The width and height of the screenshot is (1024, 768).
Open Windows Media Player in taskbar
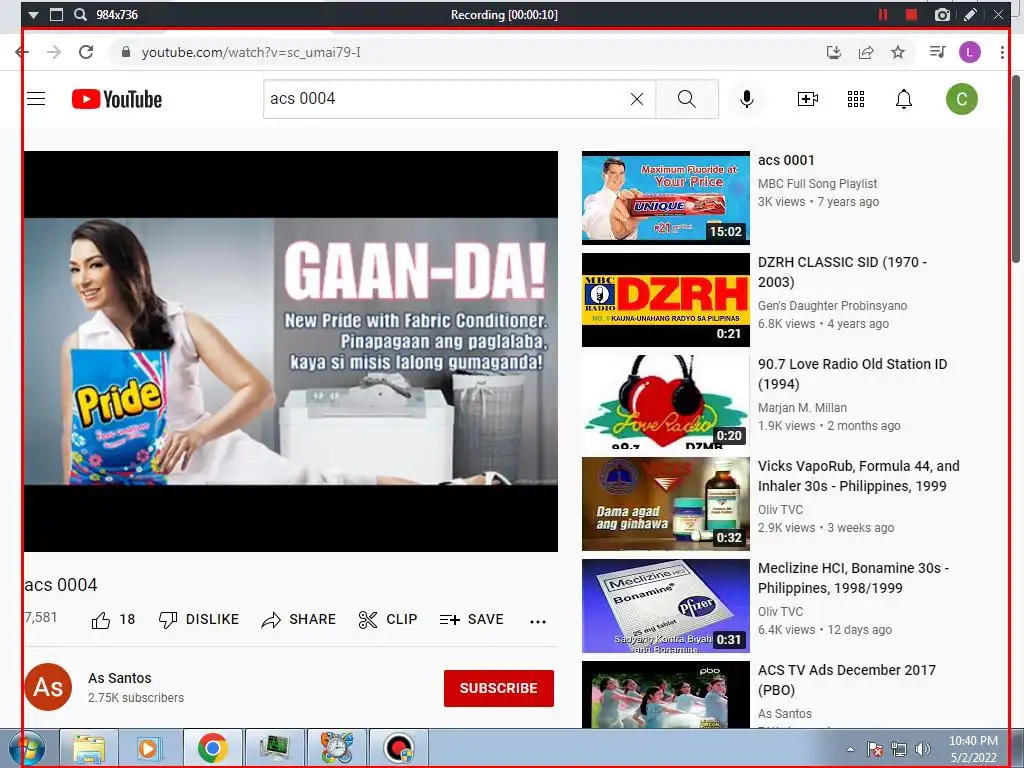tap(150, 748)
